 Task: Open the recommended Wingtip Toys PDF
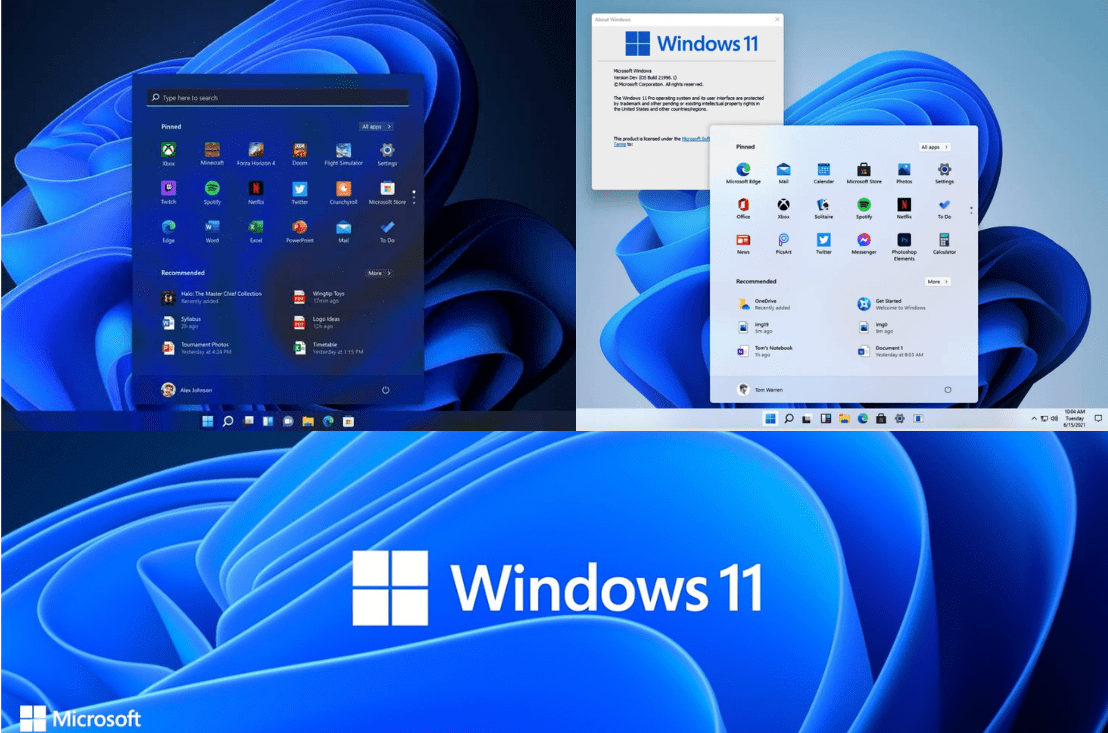pos(319,297)
